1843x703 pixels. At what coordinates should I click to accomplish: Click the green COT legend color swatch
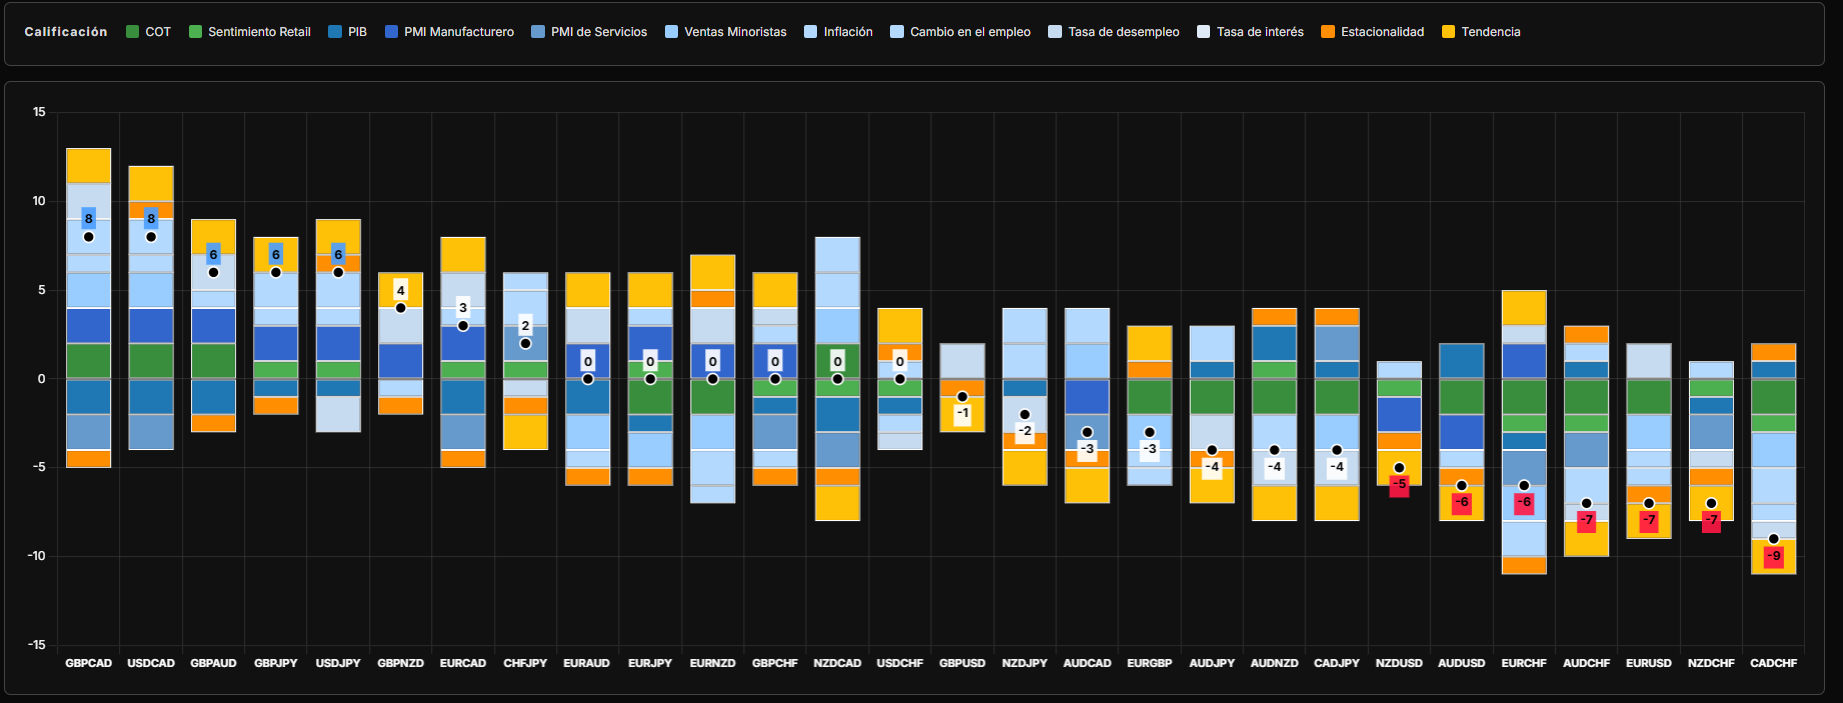coord(132,32)
